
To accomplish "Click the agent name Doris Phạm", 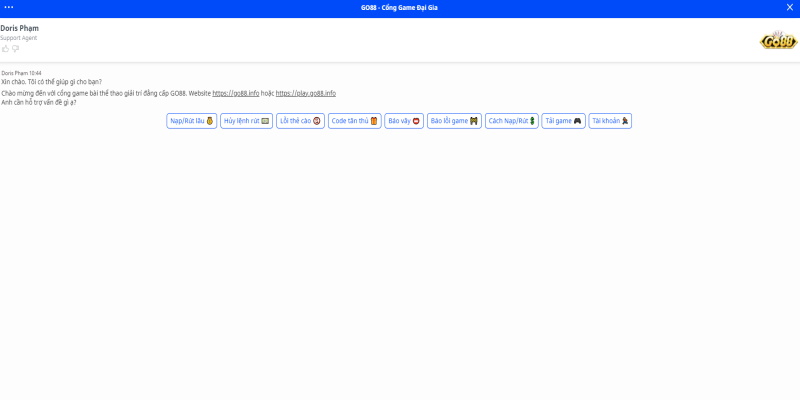I will click(20, 28).
